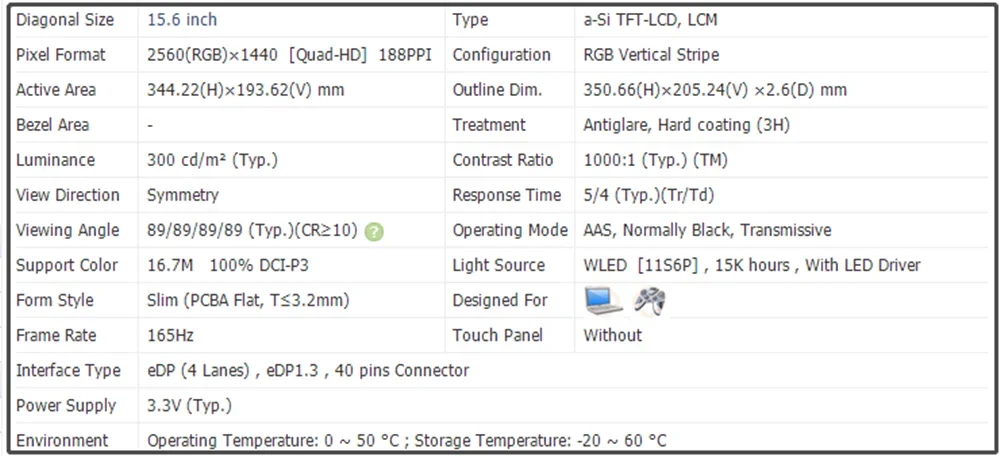The width and height of the screenshot is (1000, 456).
Task: Click AAS, Normally Black, Transmissive text
Action: (707, 230)
